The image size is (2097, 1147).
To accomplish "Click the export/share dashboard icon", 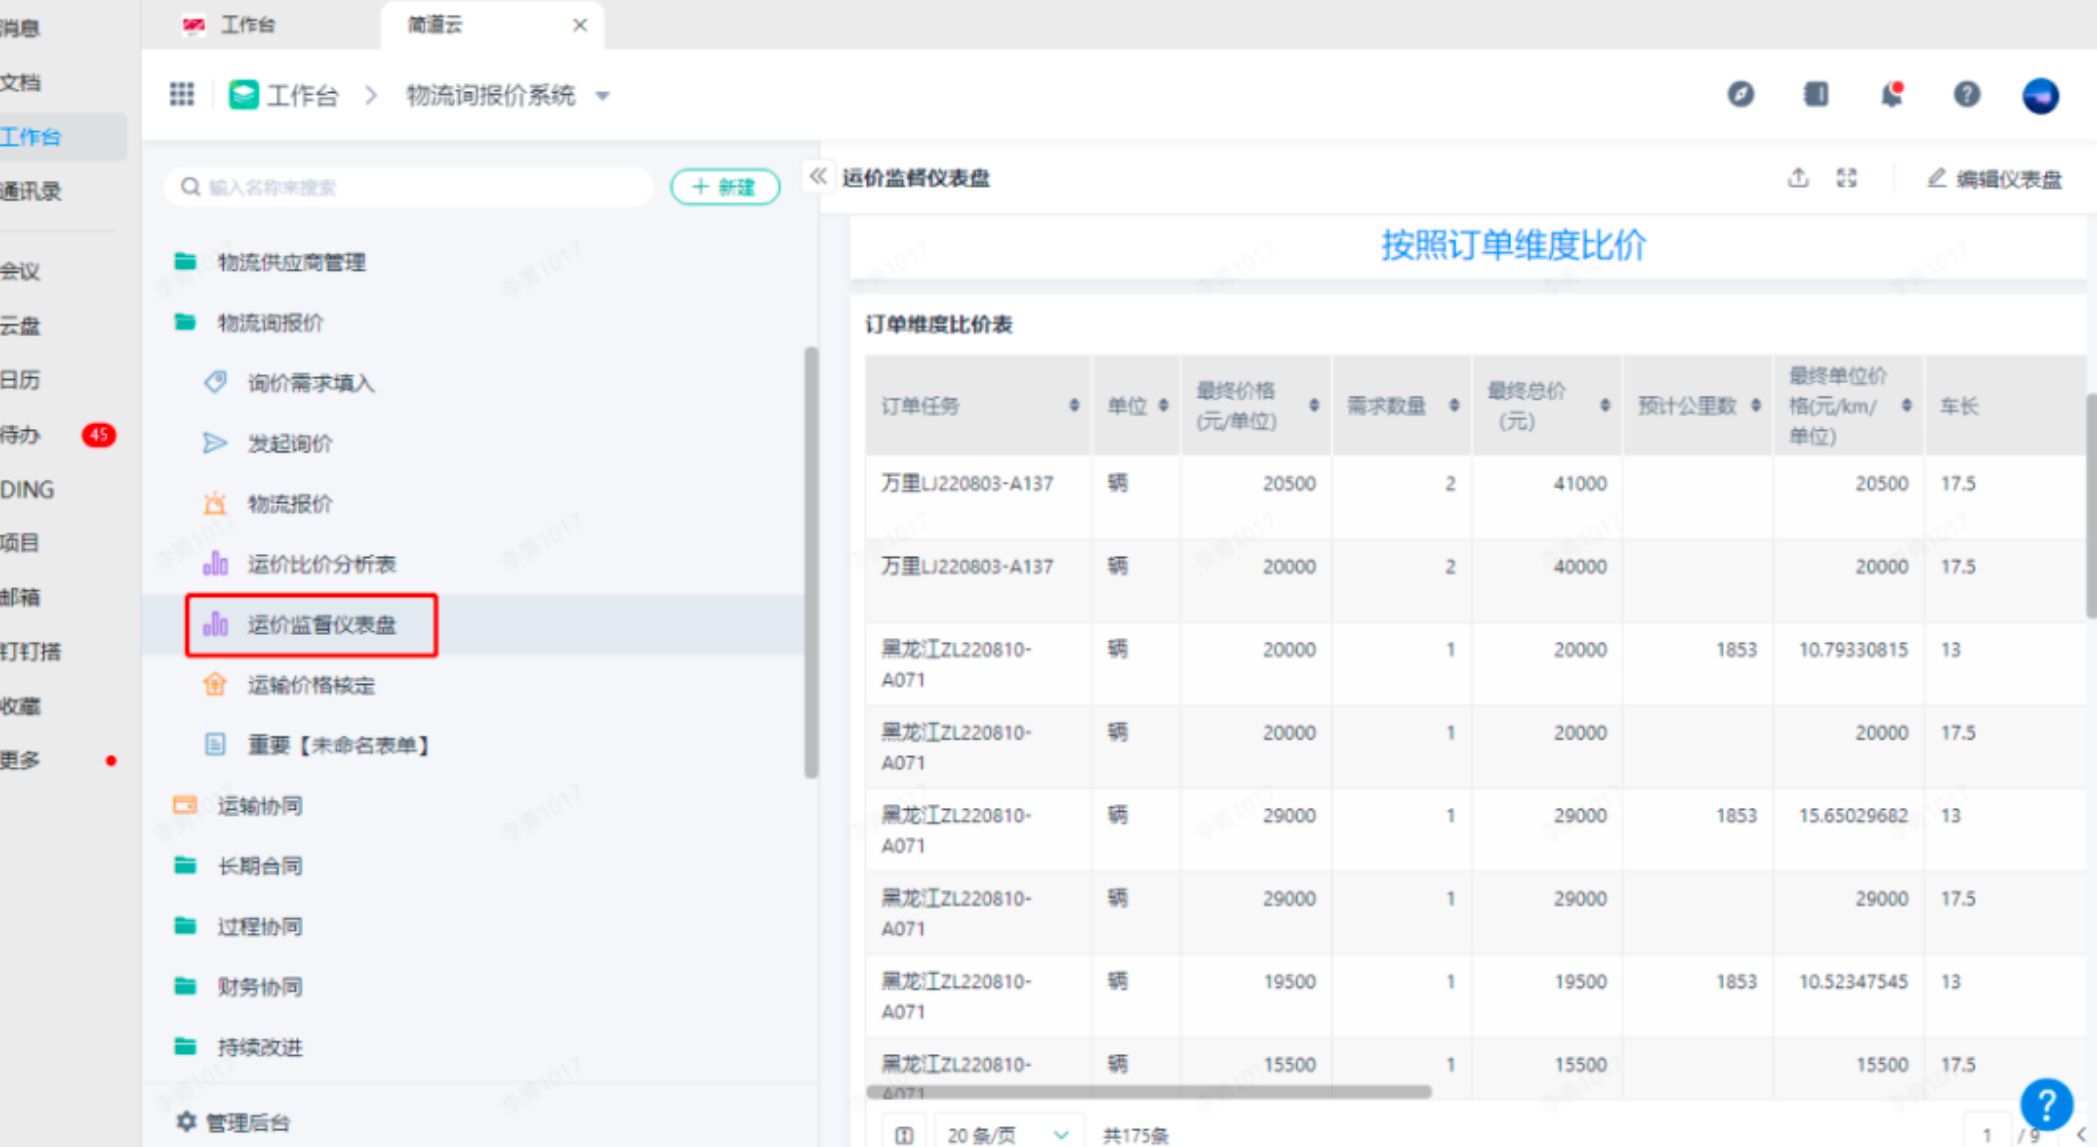I will click(1798, 178).
